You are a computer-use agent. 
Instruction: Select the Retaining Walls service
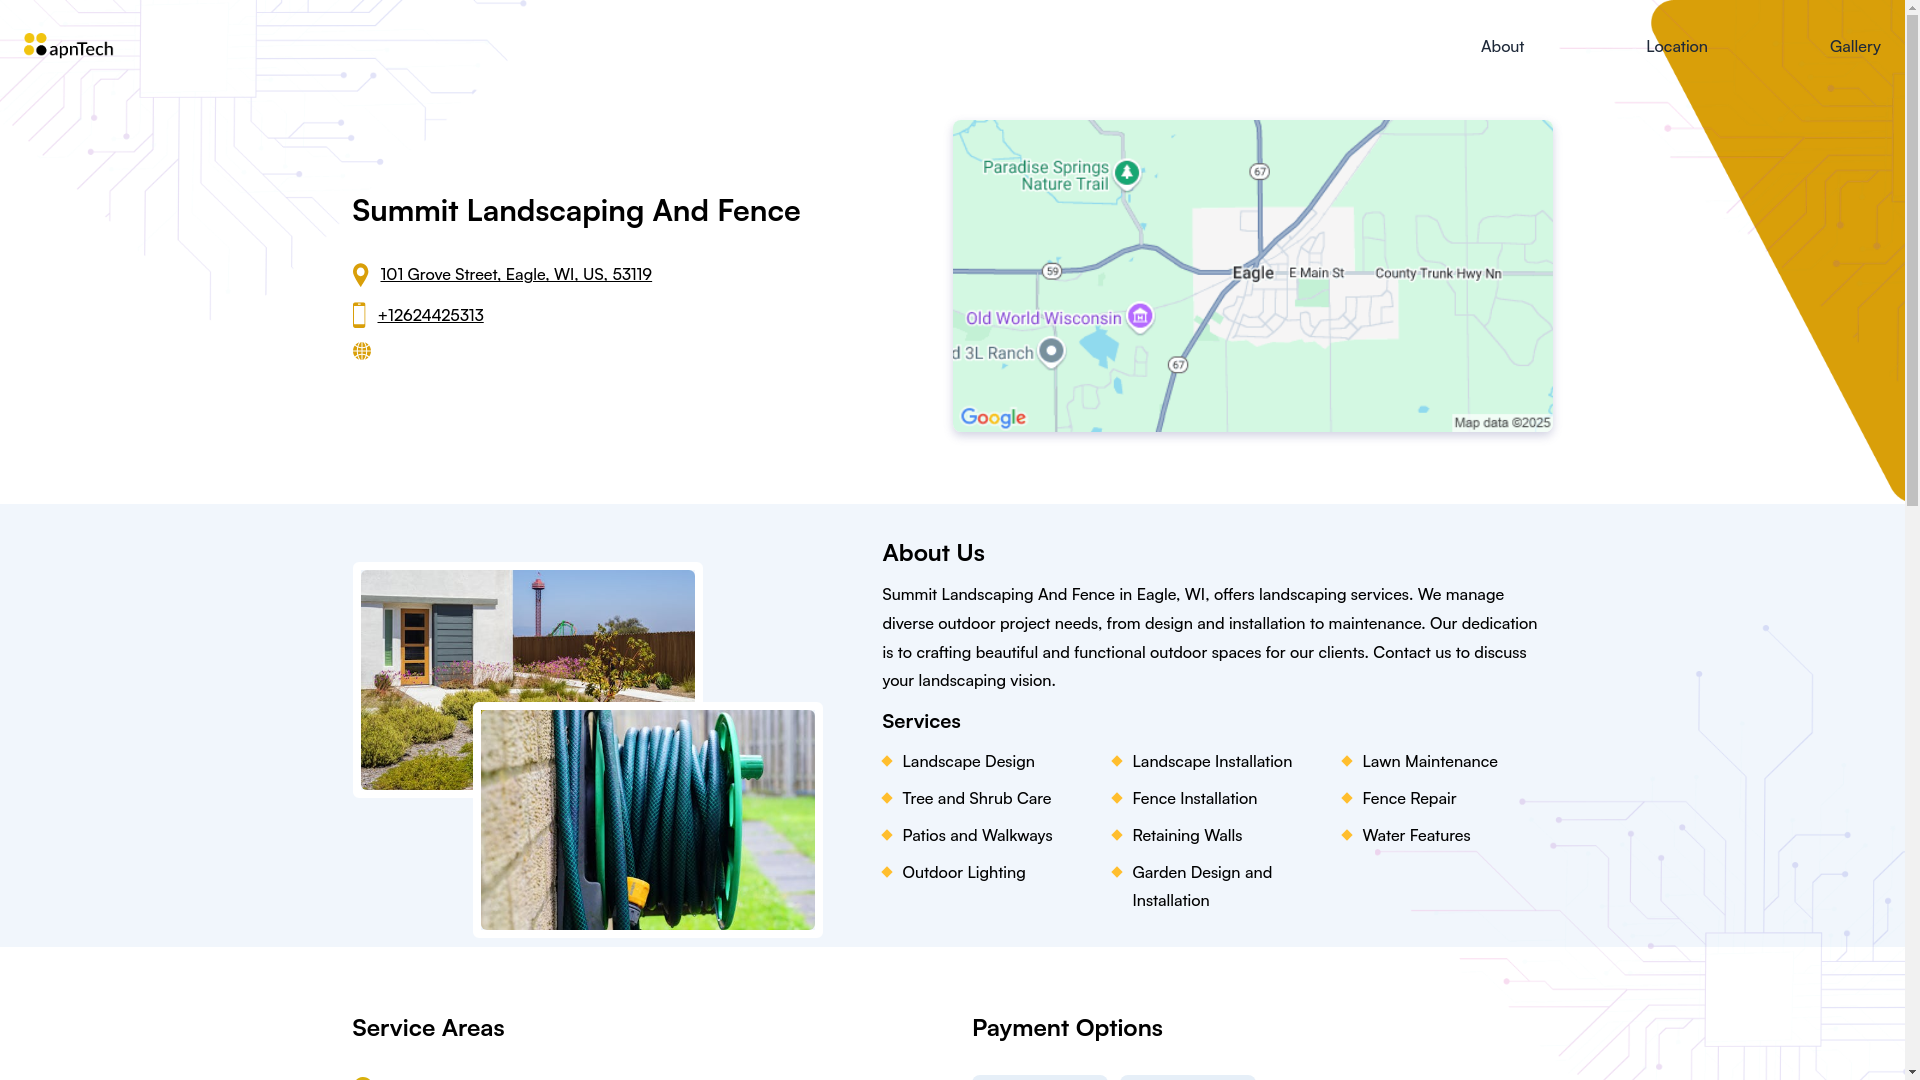[x=1187, y=835]
